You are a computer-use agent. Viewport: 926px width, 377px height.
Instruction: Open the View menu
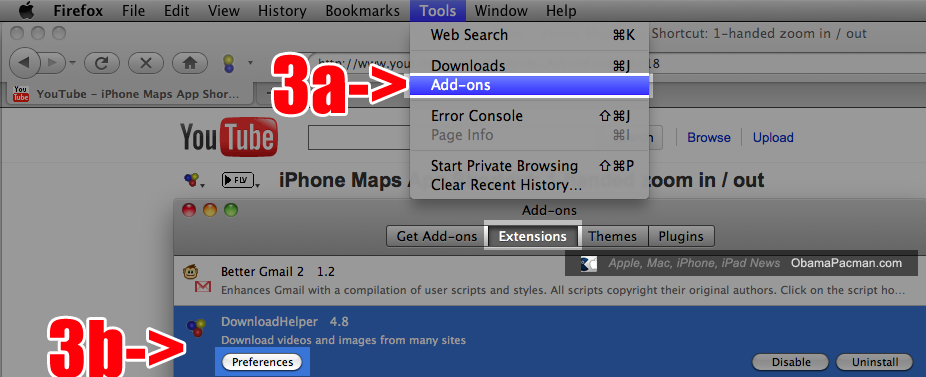pyautogui.click(x=224, y=11)
